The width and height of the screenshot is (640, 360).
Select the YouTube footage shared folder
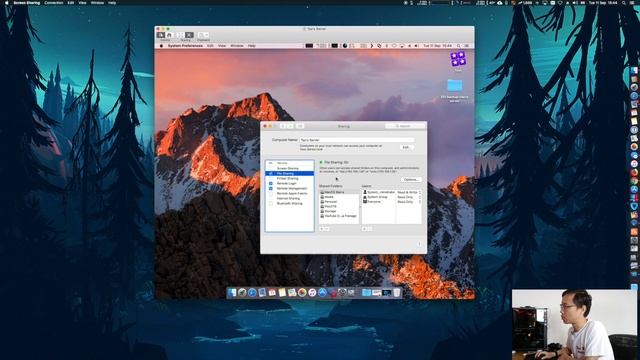[x=339, y=216]
